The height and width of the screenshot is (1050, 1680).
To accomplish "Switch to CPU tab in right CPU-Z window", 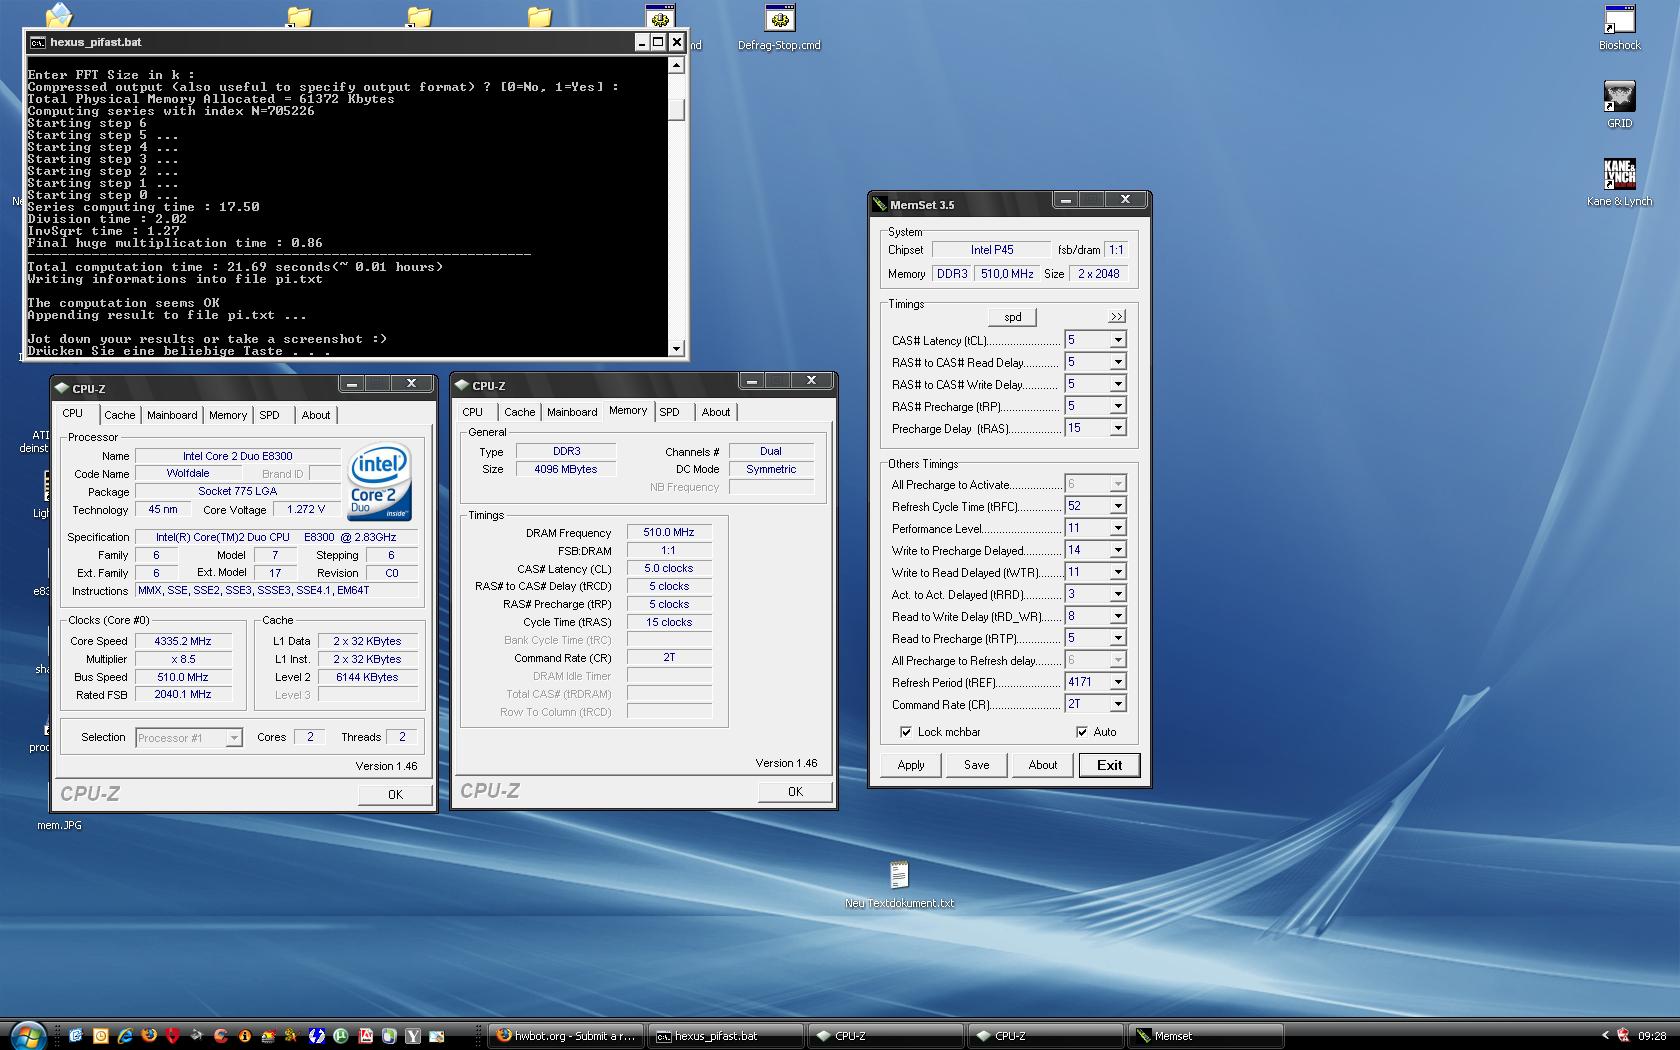I will click(473, 412).
